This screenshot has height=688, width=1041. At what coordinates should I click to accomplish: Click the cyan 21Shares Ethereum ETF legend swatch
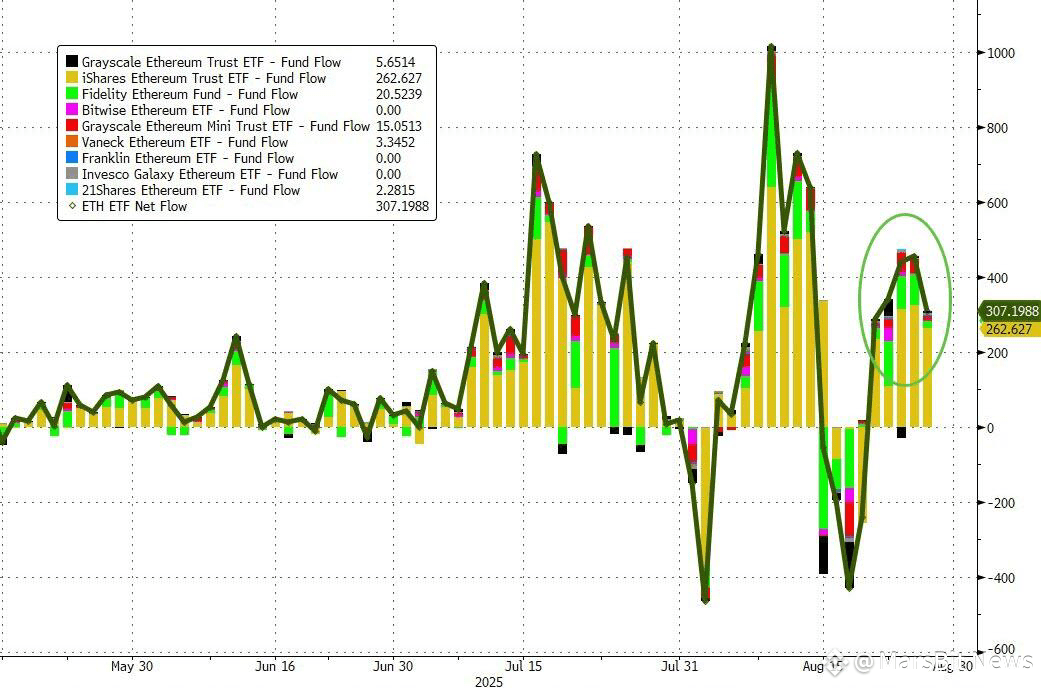point(72,189)
